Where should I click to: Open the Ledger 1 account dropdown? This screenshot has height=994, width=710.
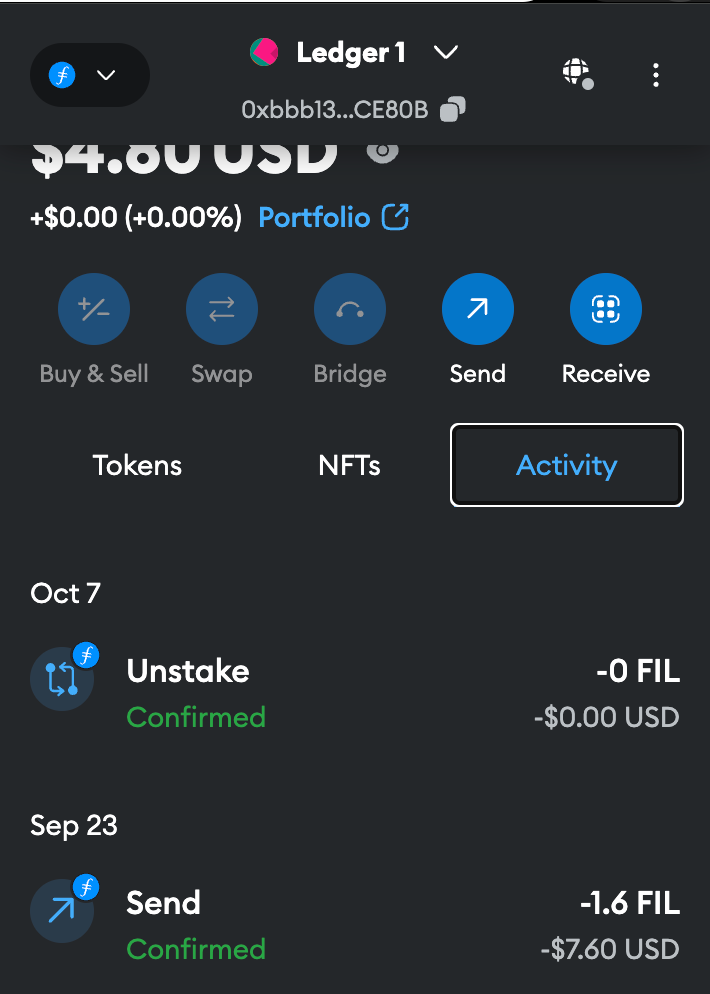pos(446,52)
